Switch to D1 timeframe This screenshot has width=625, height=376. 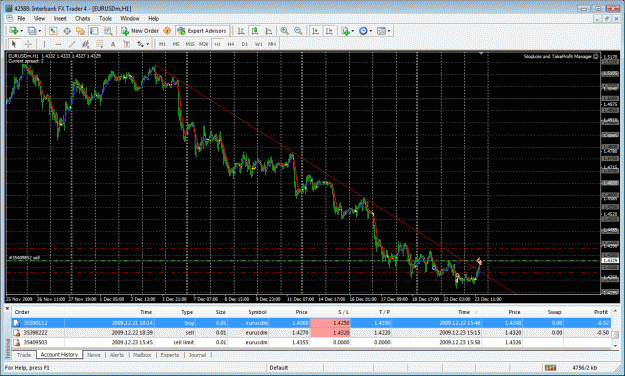[245, 44]
